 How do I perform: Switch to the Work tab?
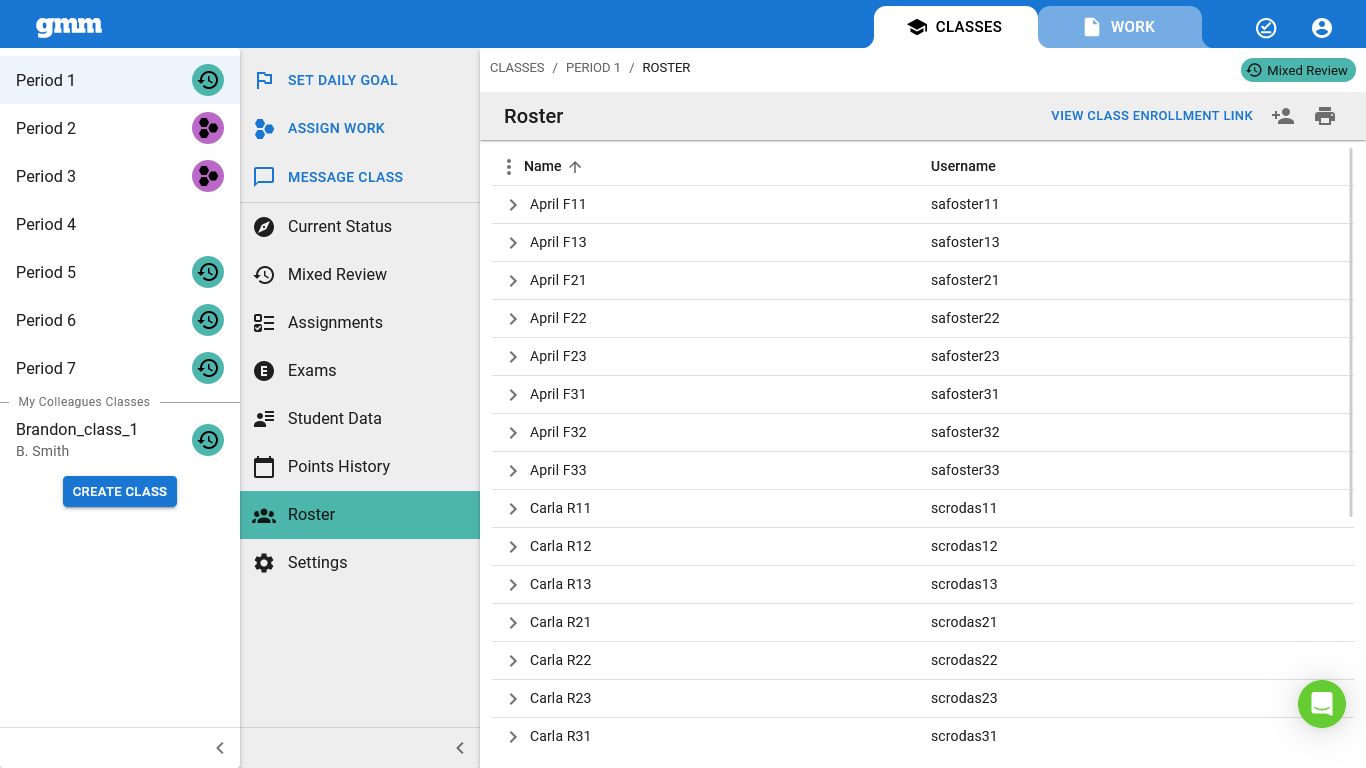[x=1119, y=27]
